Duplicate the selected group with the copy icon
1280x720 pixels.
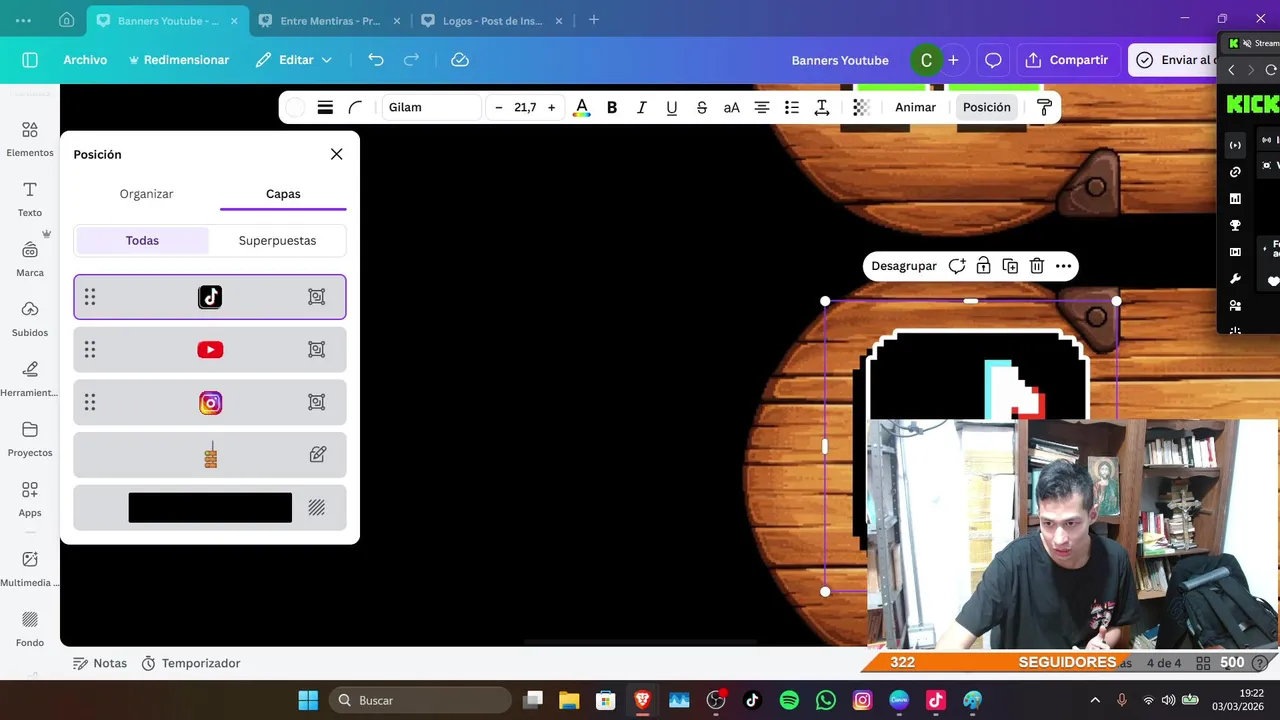point(1010,266)
